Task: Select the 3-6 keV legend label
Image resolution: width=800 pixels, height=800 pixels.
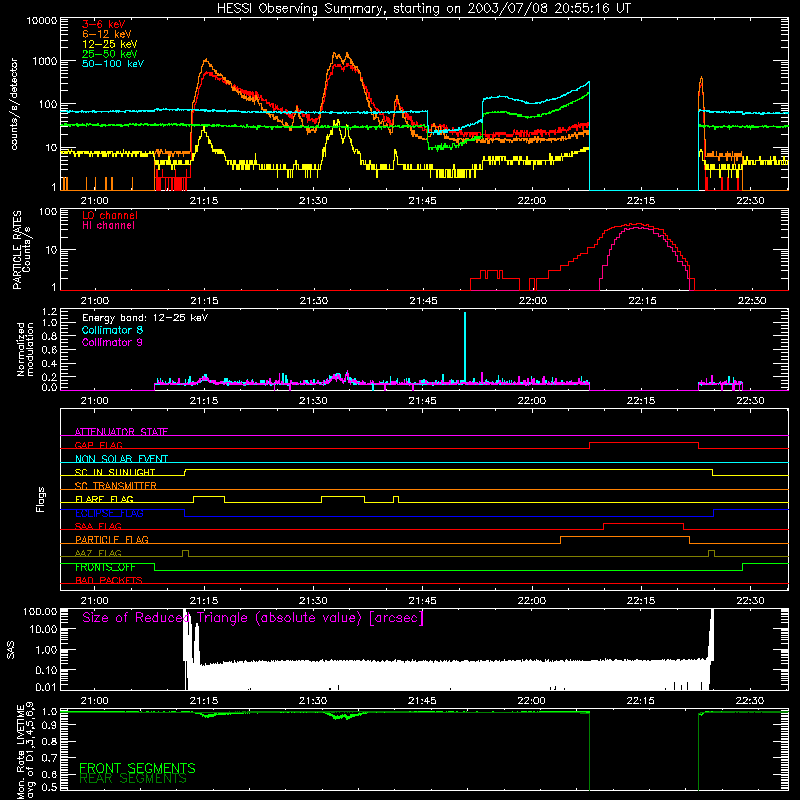Action: 103,24
